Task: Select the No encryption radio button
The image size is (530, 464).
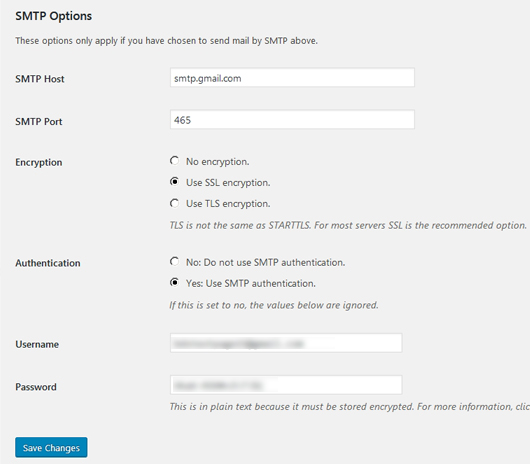Action: point(174,161)
